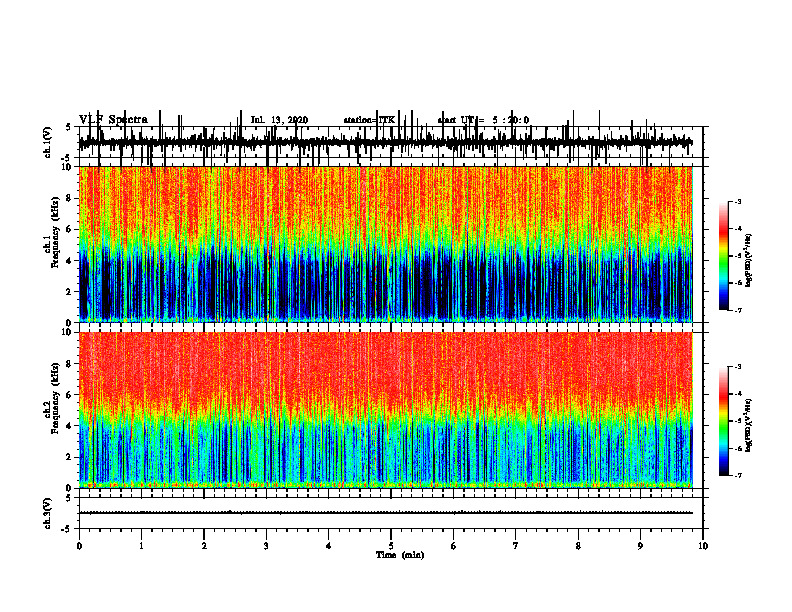Click the time axis tick label '3'
This screenshot has height=612, width=792.
coord(266,546)
